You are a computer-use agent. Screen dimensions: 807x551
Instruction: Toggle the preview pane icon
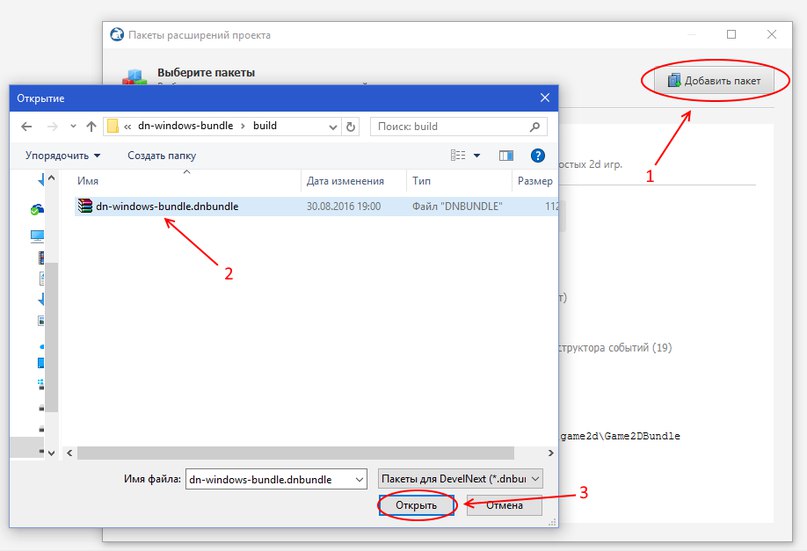506,155
